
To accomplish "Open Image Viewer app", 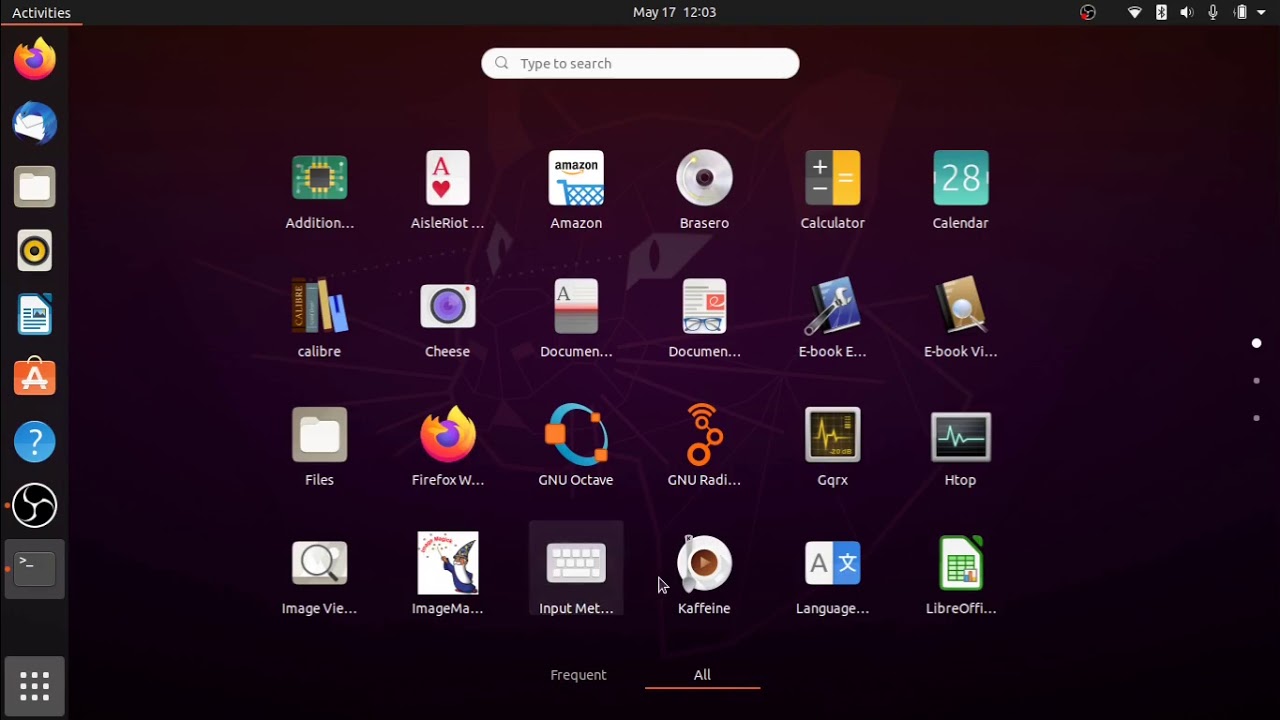I will click(x=319, y=563).
